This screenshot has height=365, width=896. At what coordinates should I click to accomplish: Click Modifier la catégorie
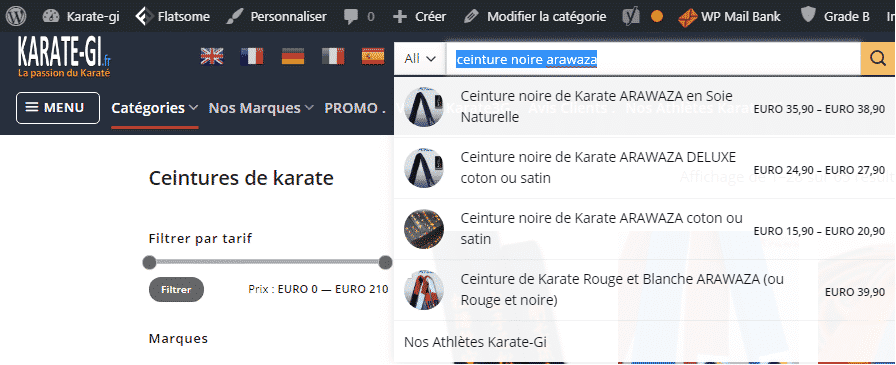click(534, 17)
